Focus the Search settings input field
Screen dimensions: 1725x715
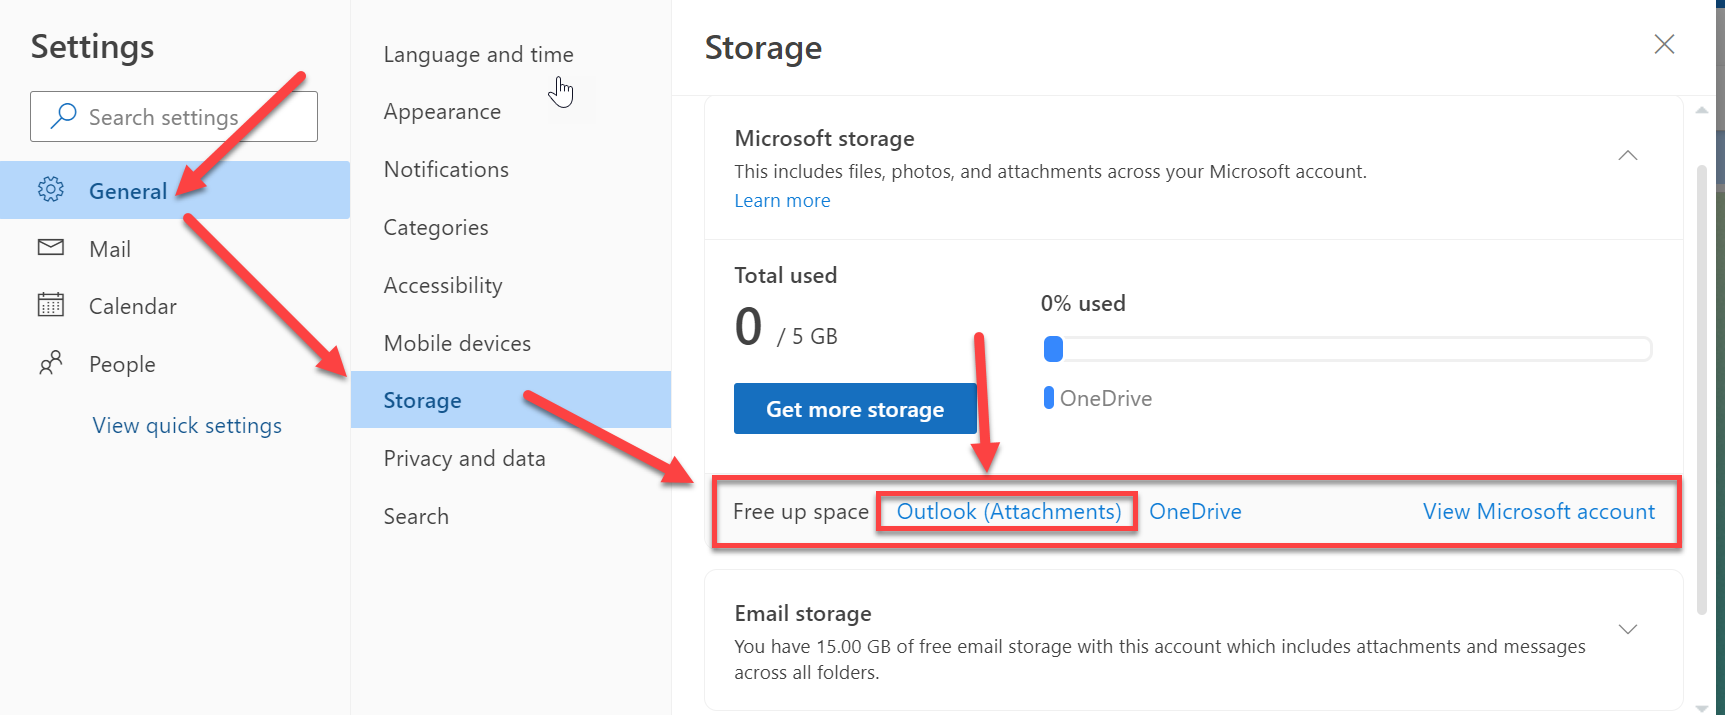pos(190,117)
